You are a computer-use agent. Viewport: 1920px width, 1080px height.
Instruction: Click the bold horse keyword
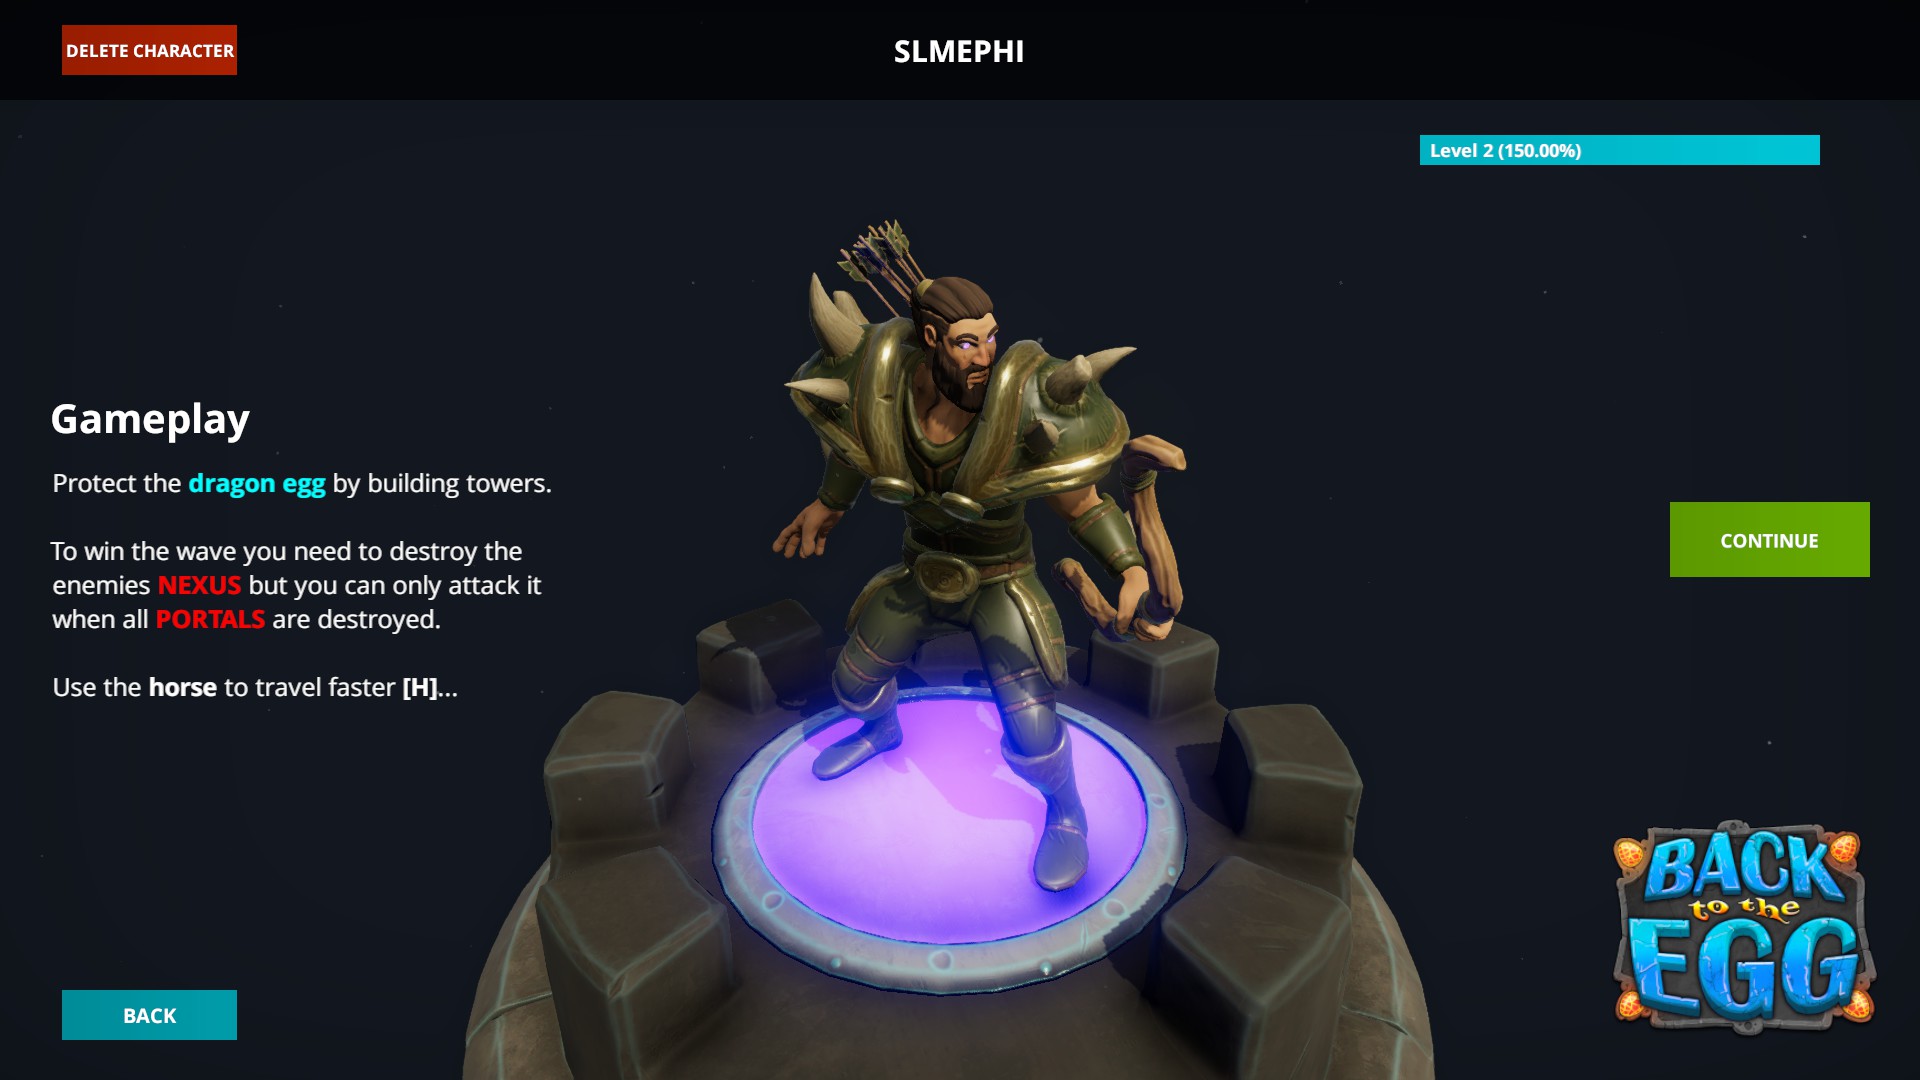(x=182, y=687)
